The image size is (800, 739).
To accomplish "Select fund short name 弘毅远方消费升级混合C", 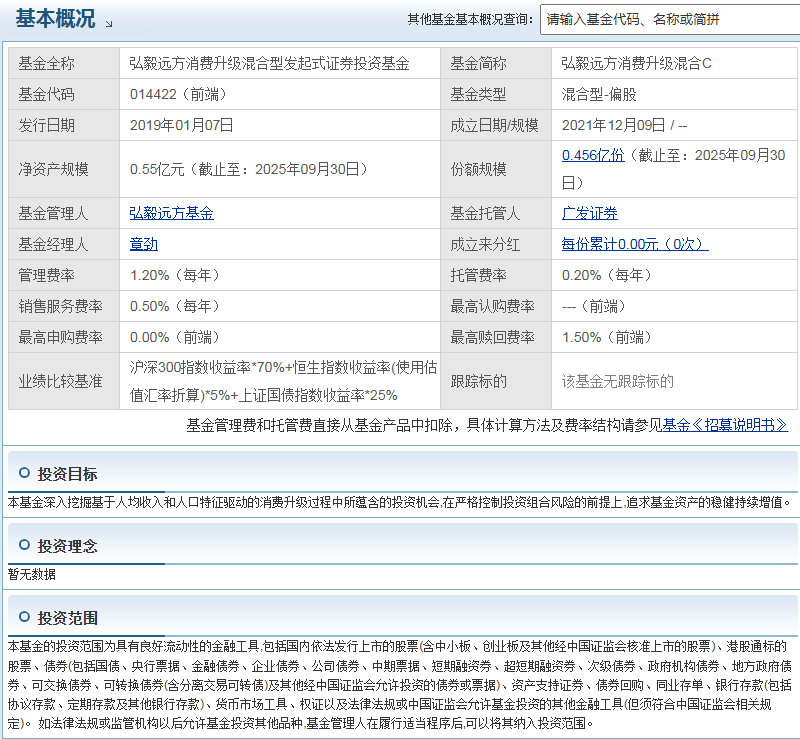I will (637, 63).
